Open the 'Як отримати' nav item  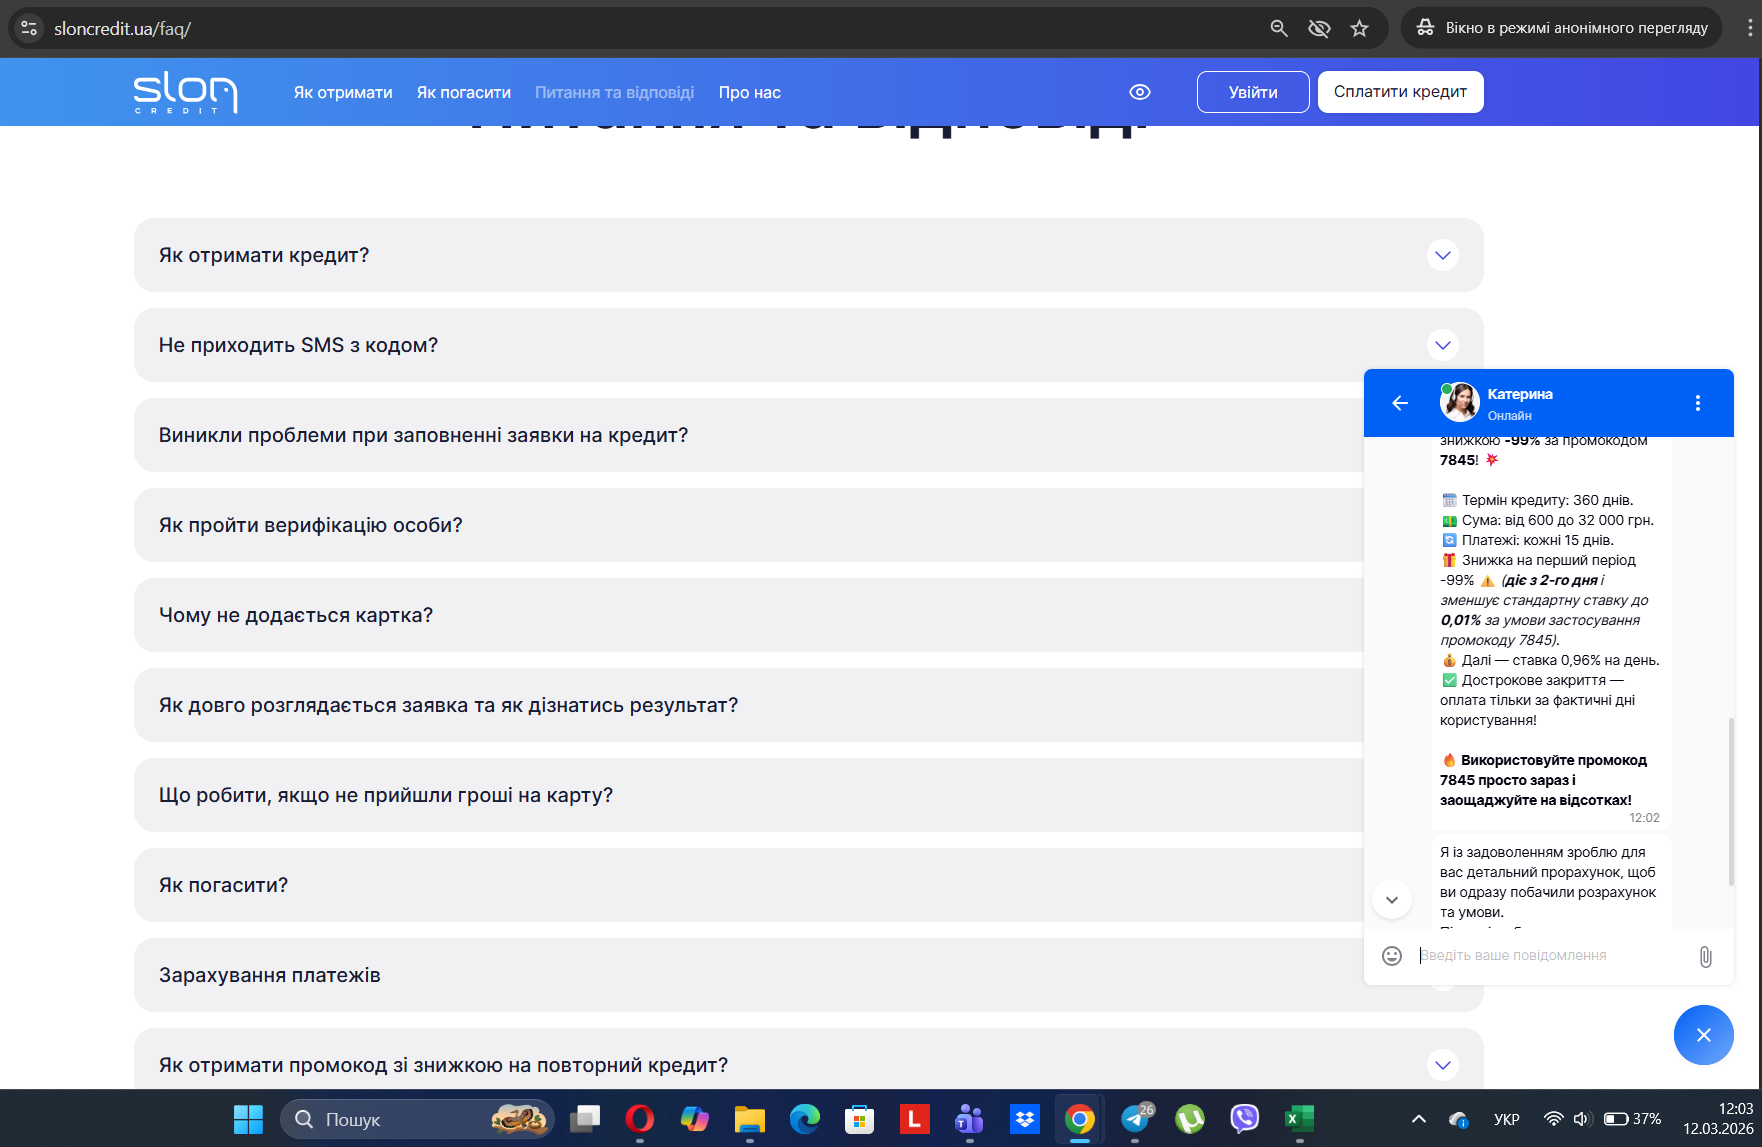343,92
